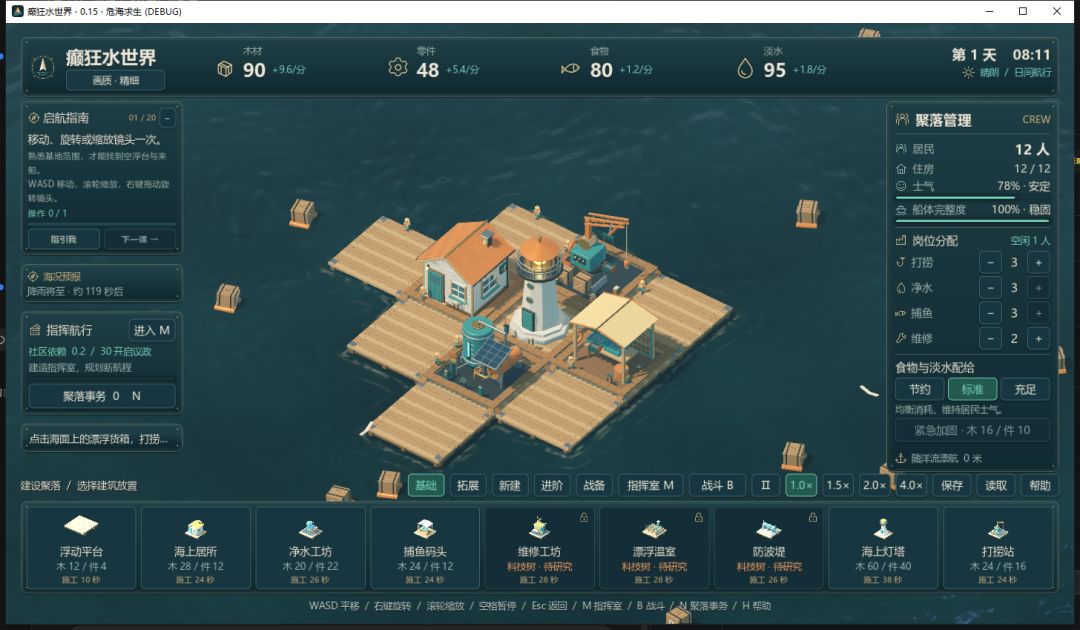The height and width of the screenshot is (630, 1080).
Task: Set game speed to 1.0×
Action: (801, 485)
